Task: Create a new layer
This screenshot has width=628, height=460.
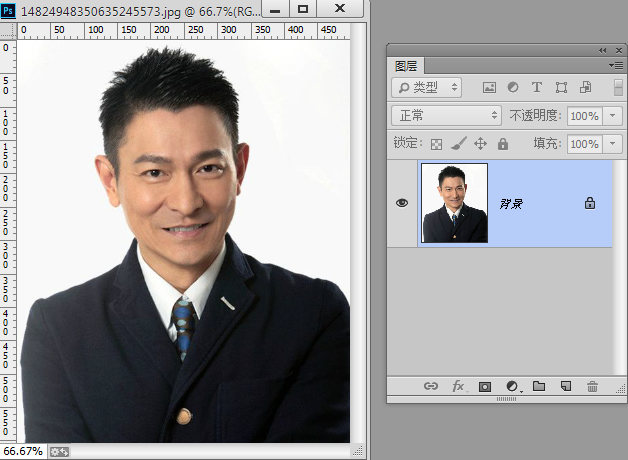Action: point(566,386)
